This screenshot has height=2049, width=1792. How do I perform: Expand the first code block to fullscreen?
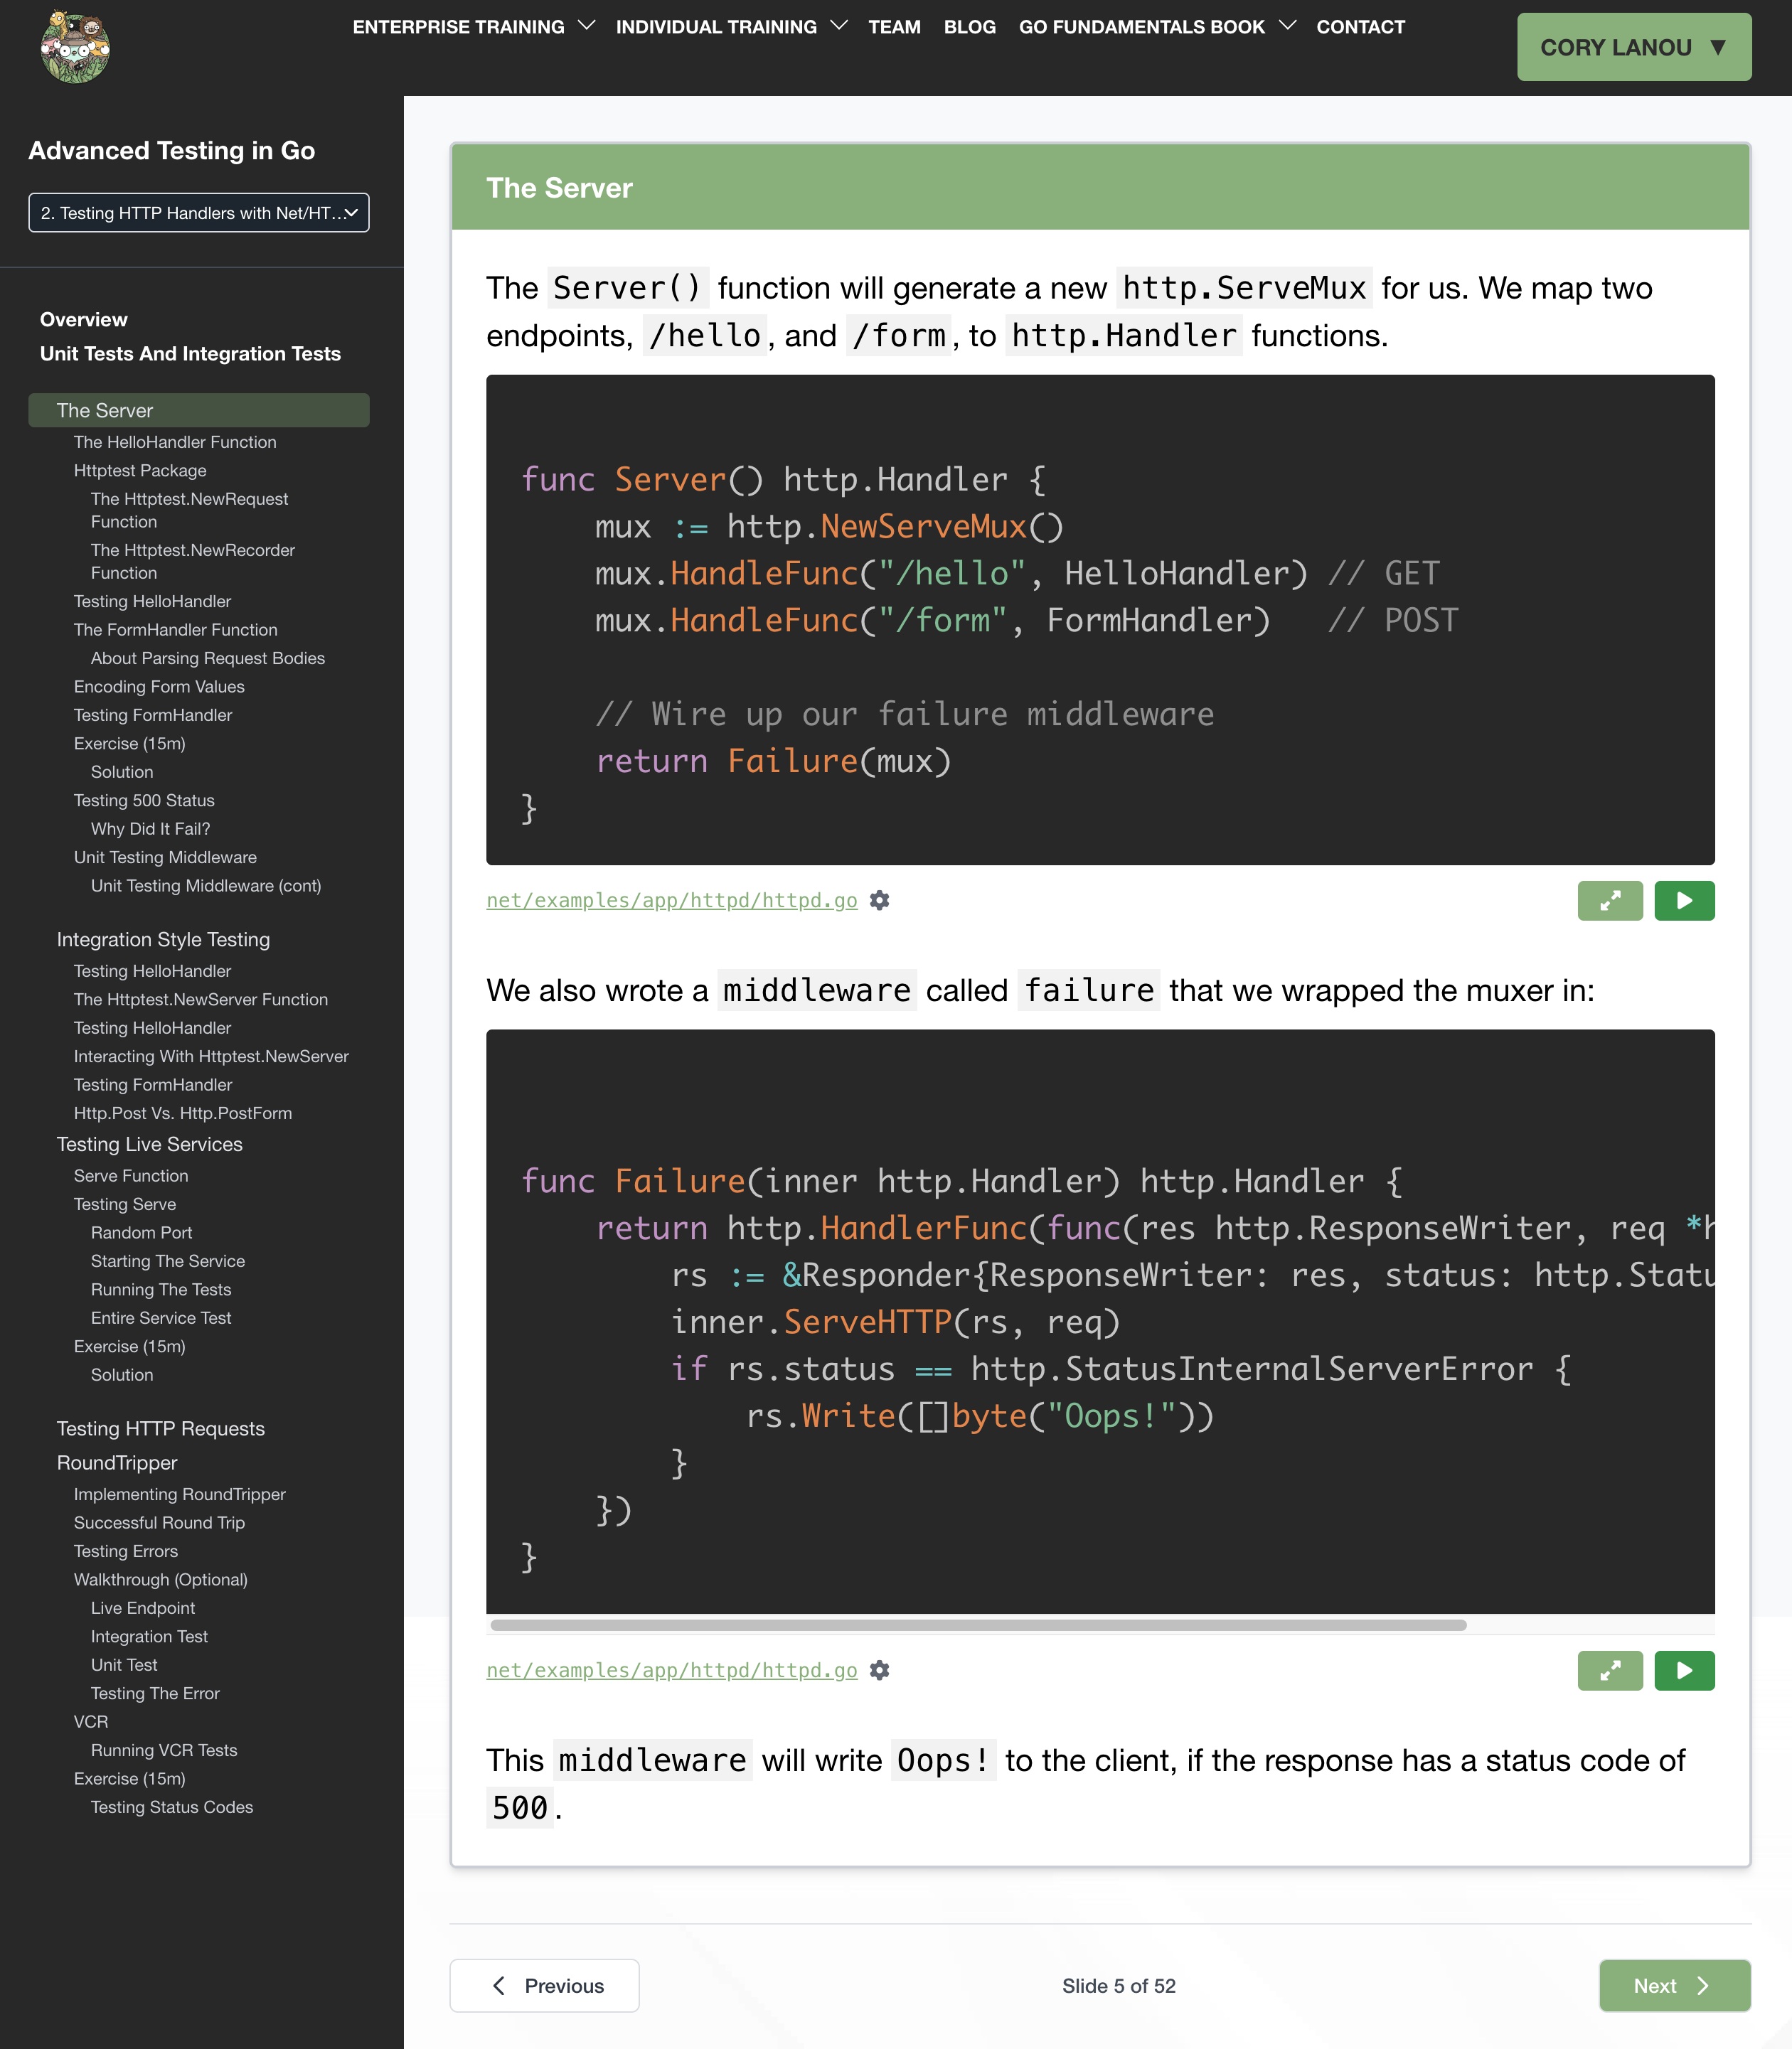coord(1610,900)
